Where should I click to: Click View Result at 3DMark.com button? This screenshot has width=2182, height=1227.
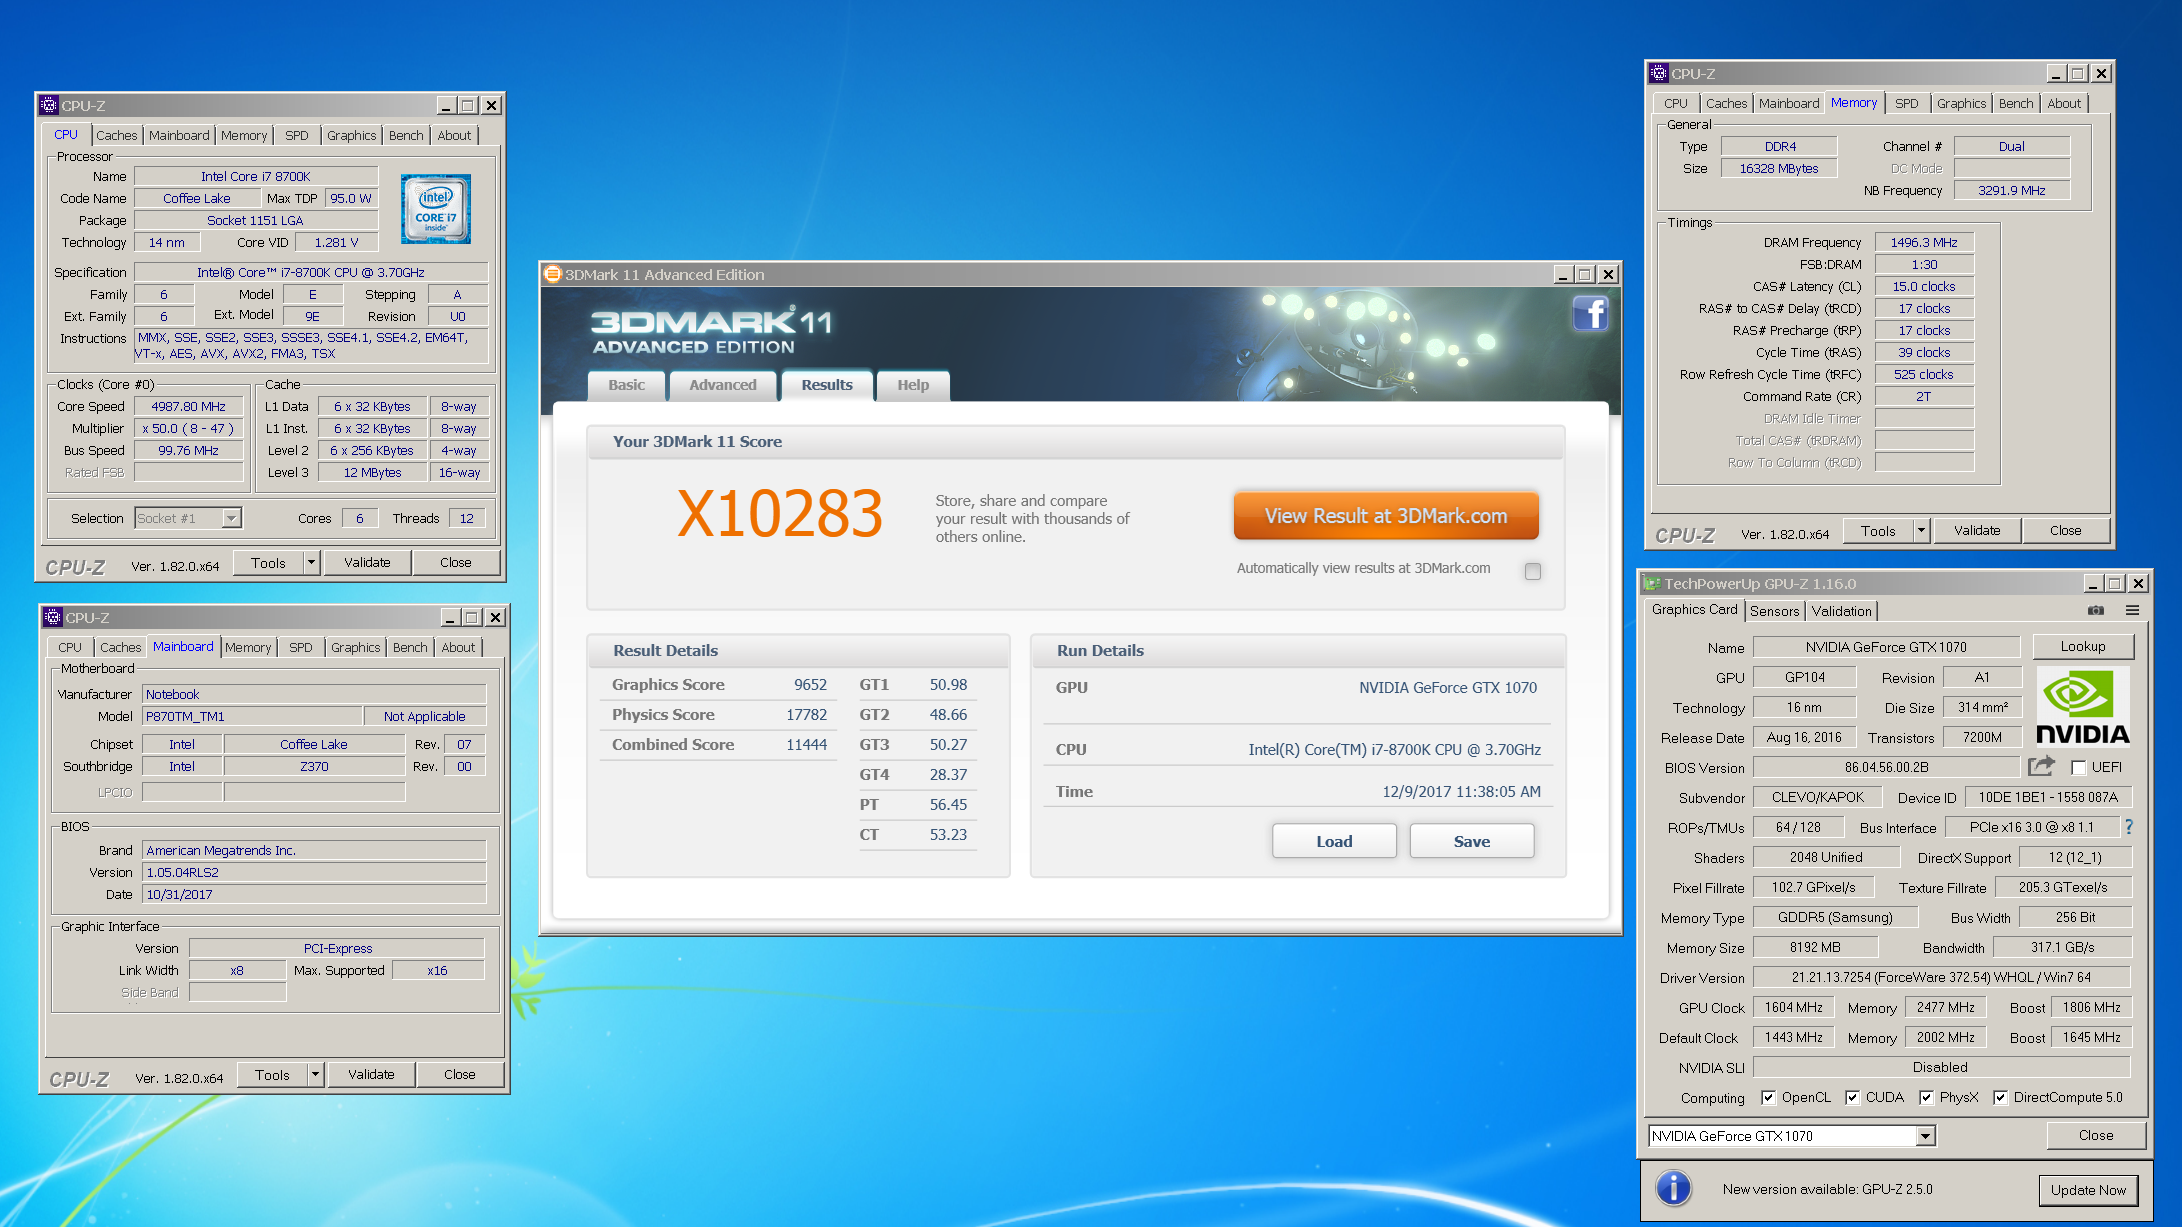(x=1386, y=516)
